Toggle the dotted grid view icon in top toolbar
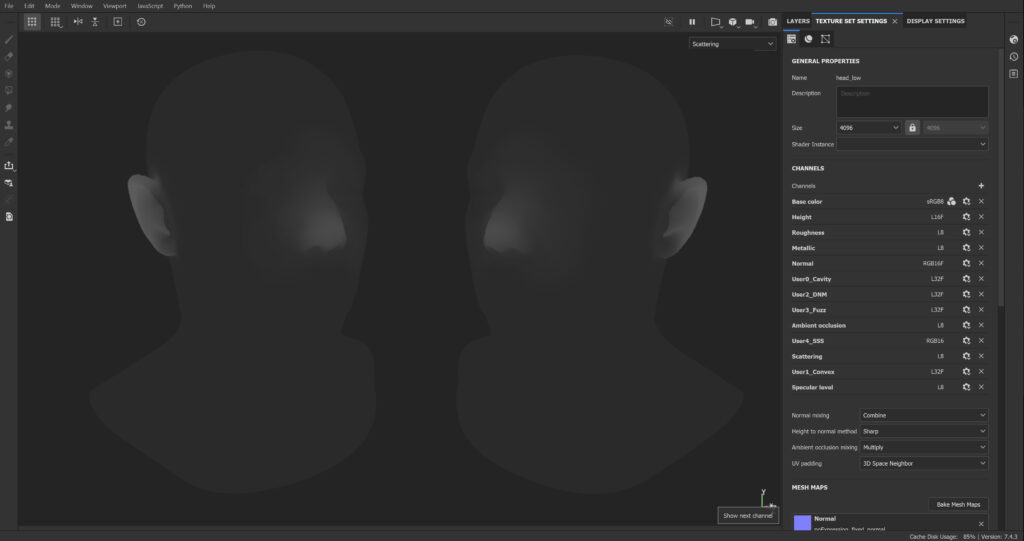Screen dimensions: 1024x541 [32, 22]
